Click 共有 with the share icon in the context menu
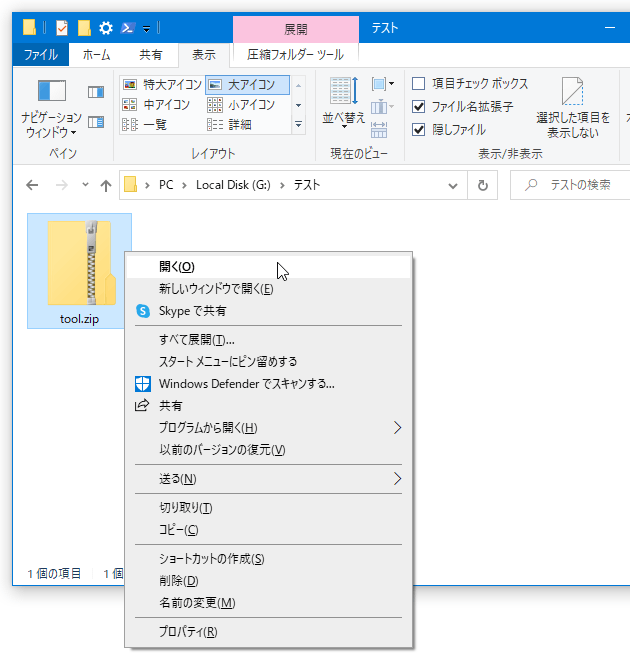 tap(268, 406)
